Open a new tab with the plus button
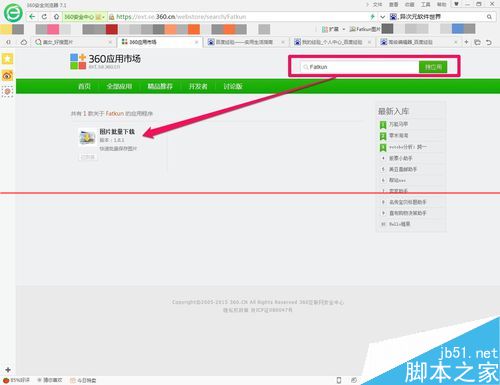 tap(466, 42)
